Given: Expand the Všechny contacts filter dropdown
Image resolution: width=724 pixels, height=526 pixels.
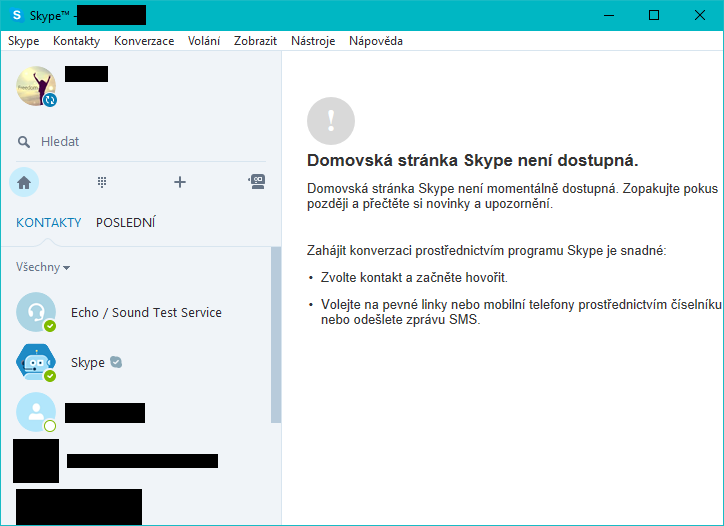Looking at the screenshot, I should (x=43, y=268).
